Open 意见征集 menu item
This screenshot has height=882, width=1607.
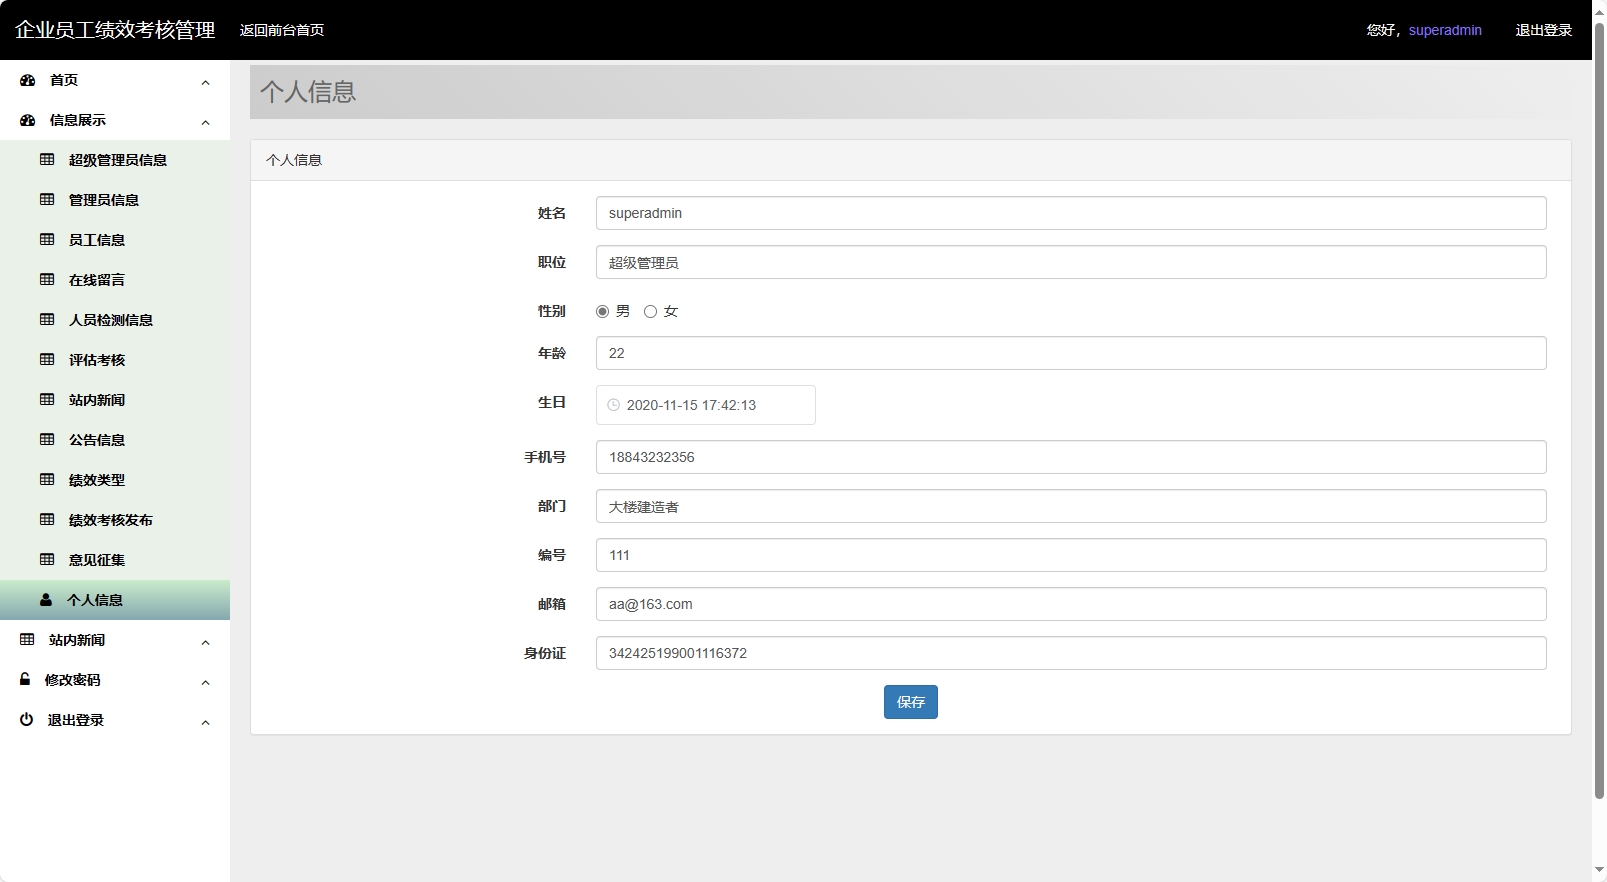pos(115,560)
